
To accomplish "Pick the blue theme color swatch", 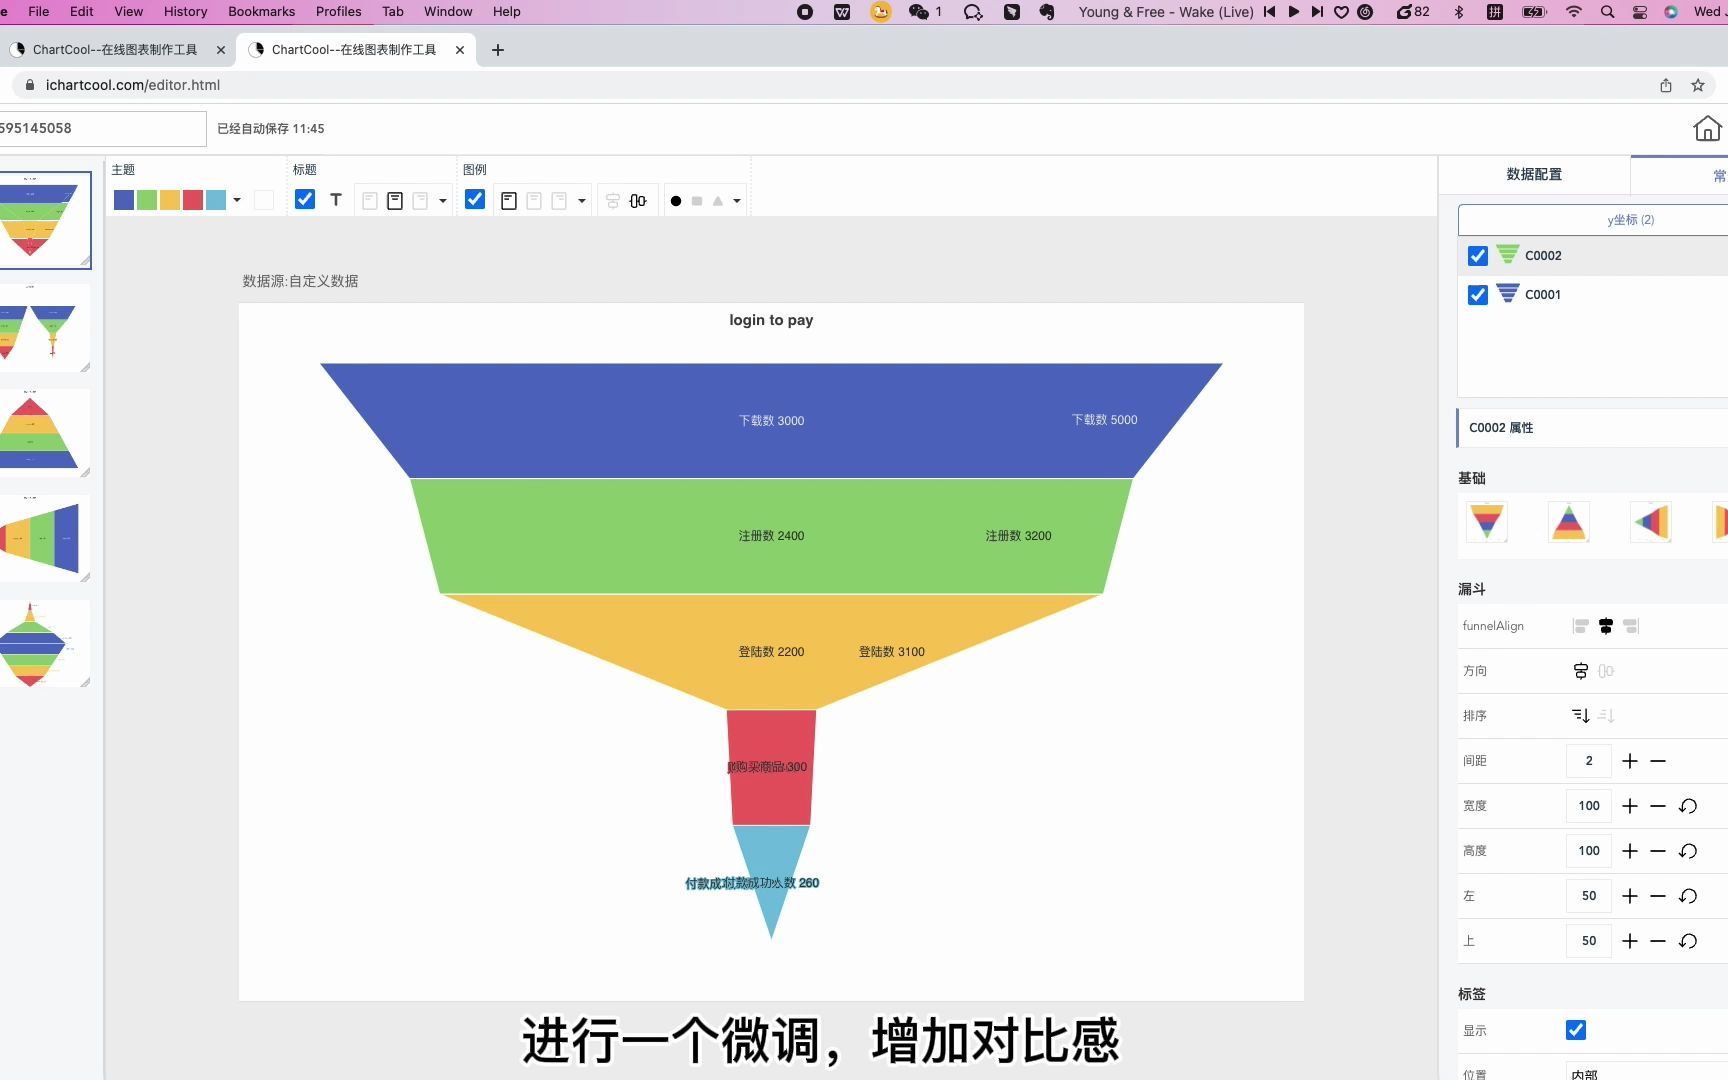I will [x=124, y=200].
